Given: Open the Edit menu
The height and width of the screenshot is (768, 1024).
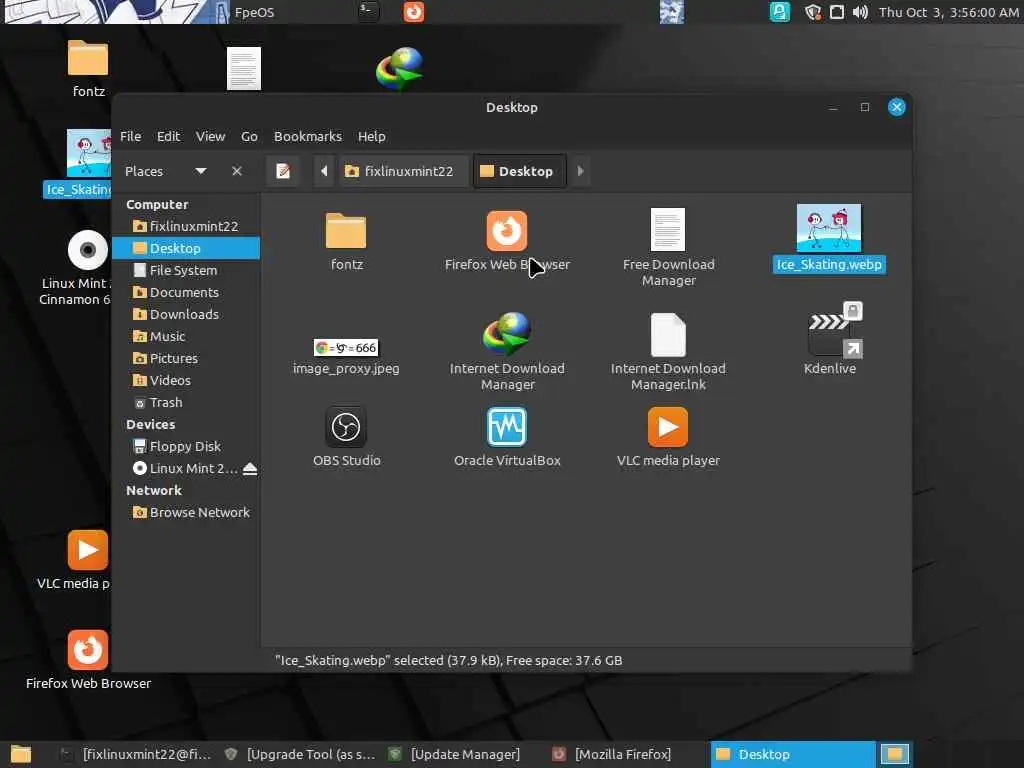Looking at the screenshot, I should [x=168, y=136].
